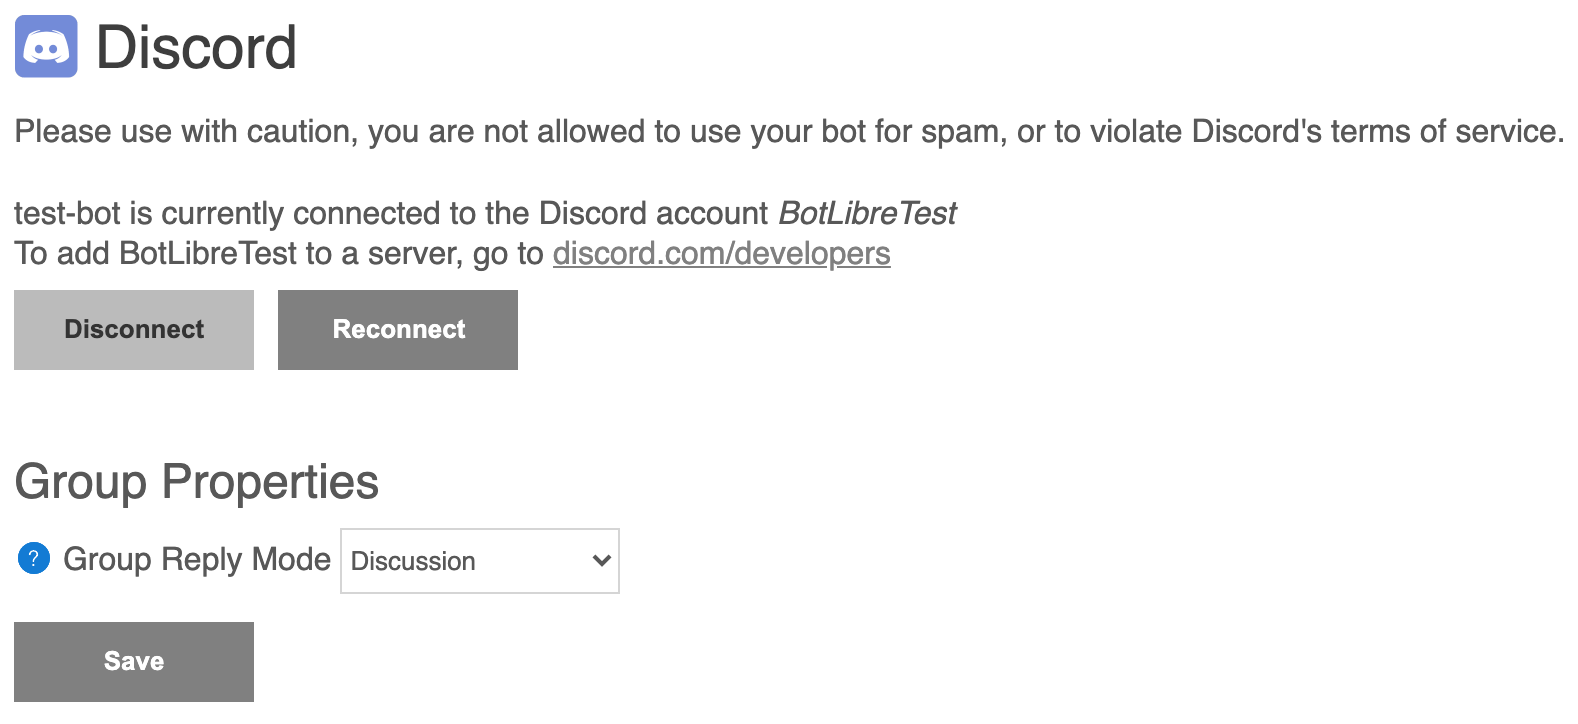Screen dimensions: 1578x724
Task: Click the 'To add BotLibreTest to a server' text
Action: [280, 254]
